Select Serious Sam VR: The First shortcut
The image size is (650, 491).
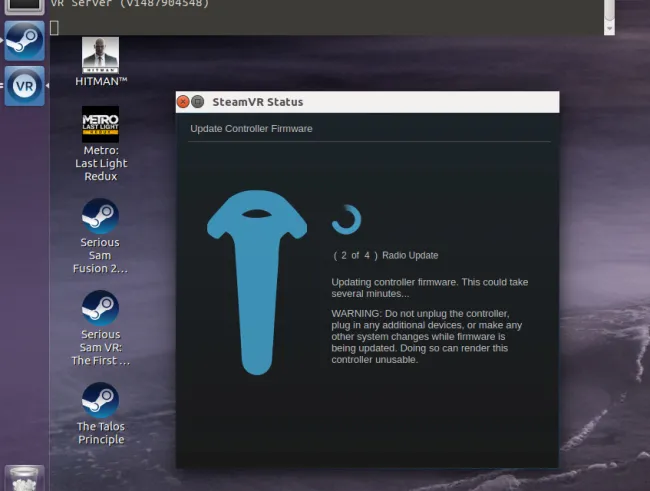coord(100,328)
